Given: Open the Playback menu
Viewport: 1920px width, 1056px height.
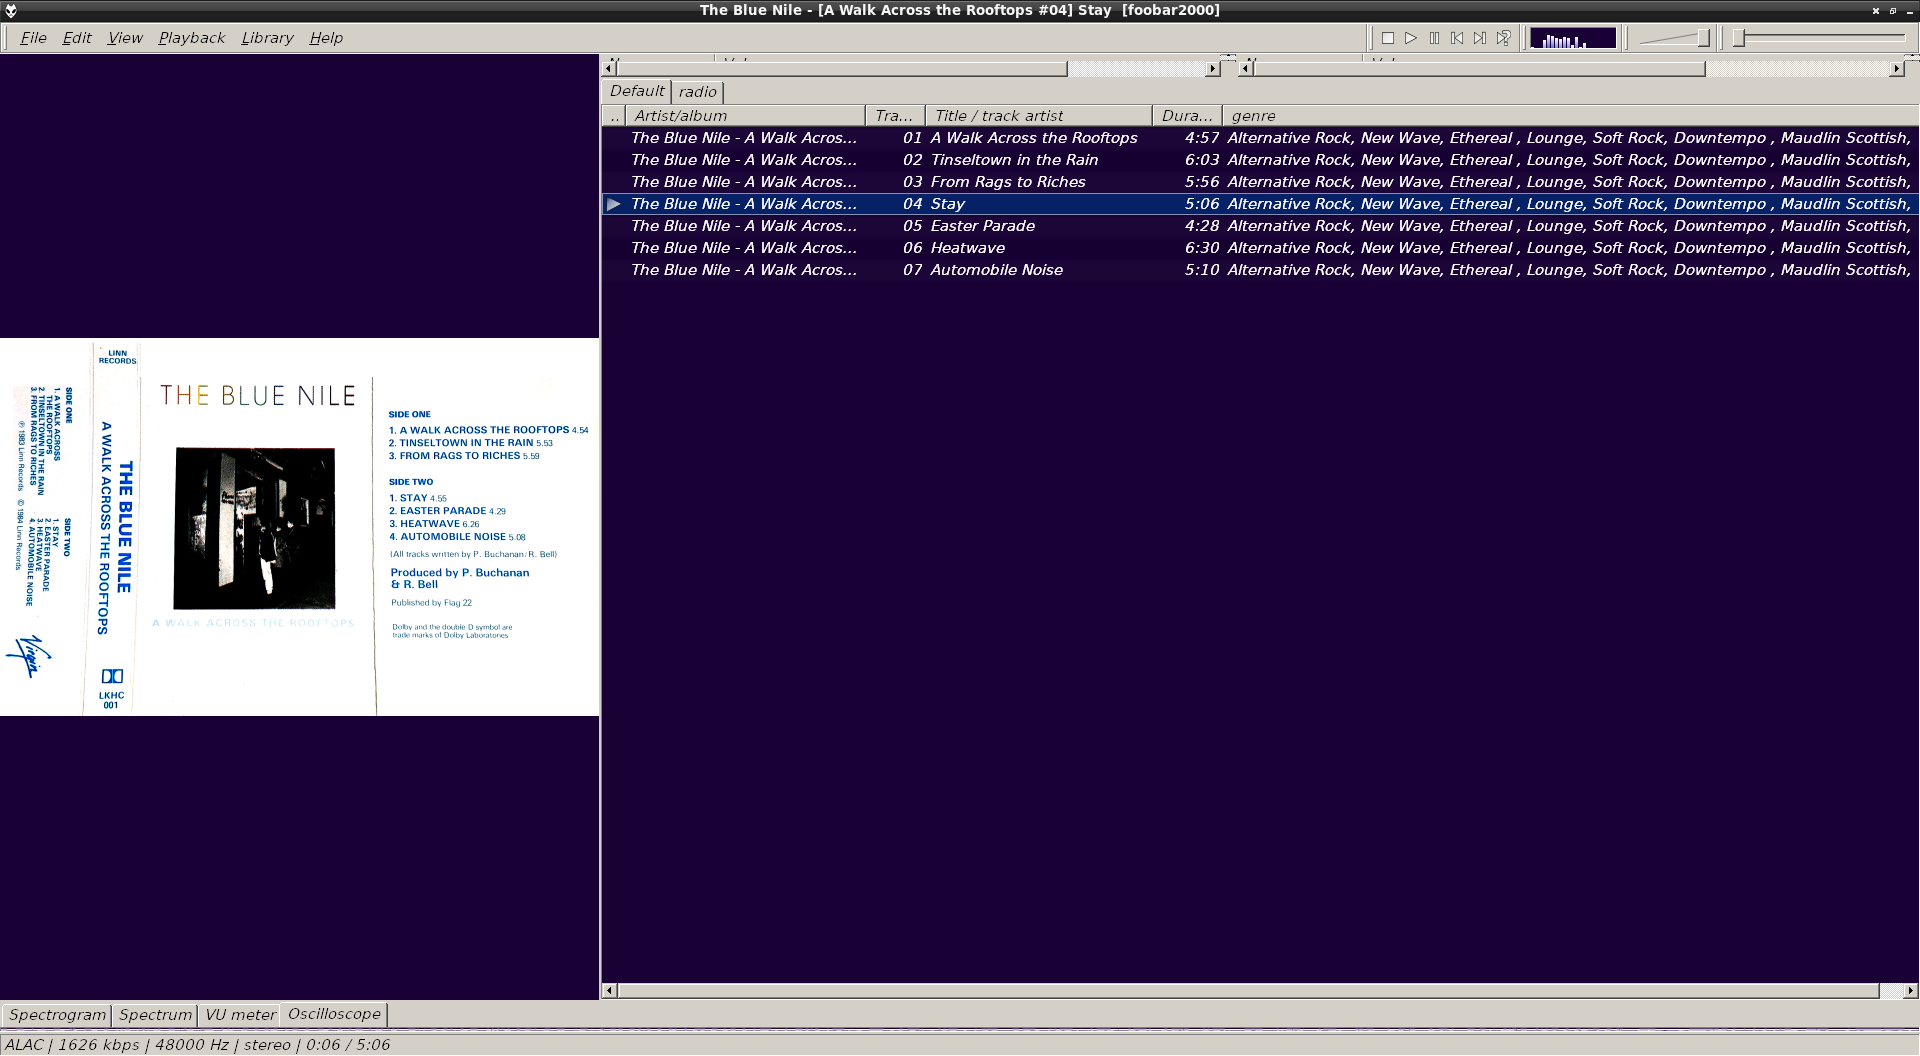Looking at the screenshot, I should [192, 38].
